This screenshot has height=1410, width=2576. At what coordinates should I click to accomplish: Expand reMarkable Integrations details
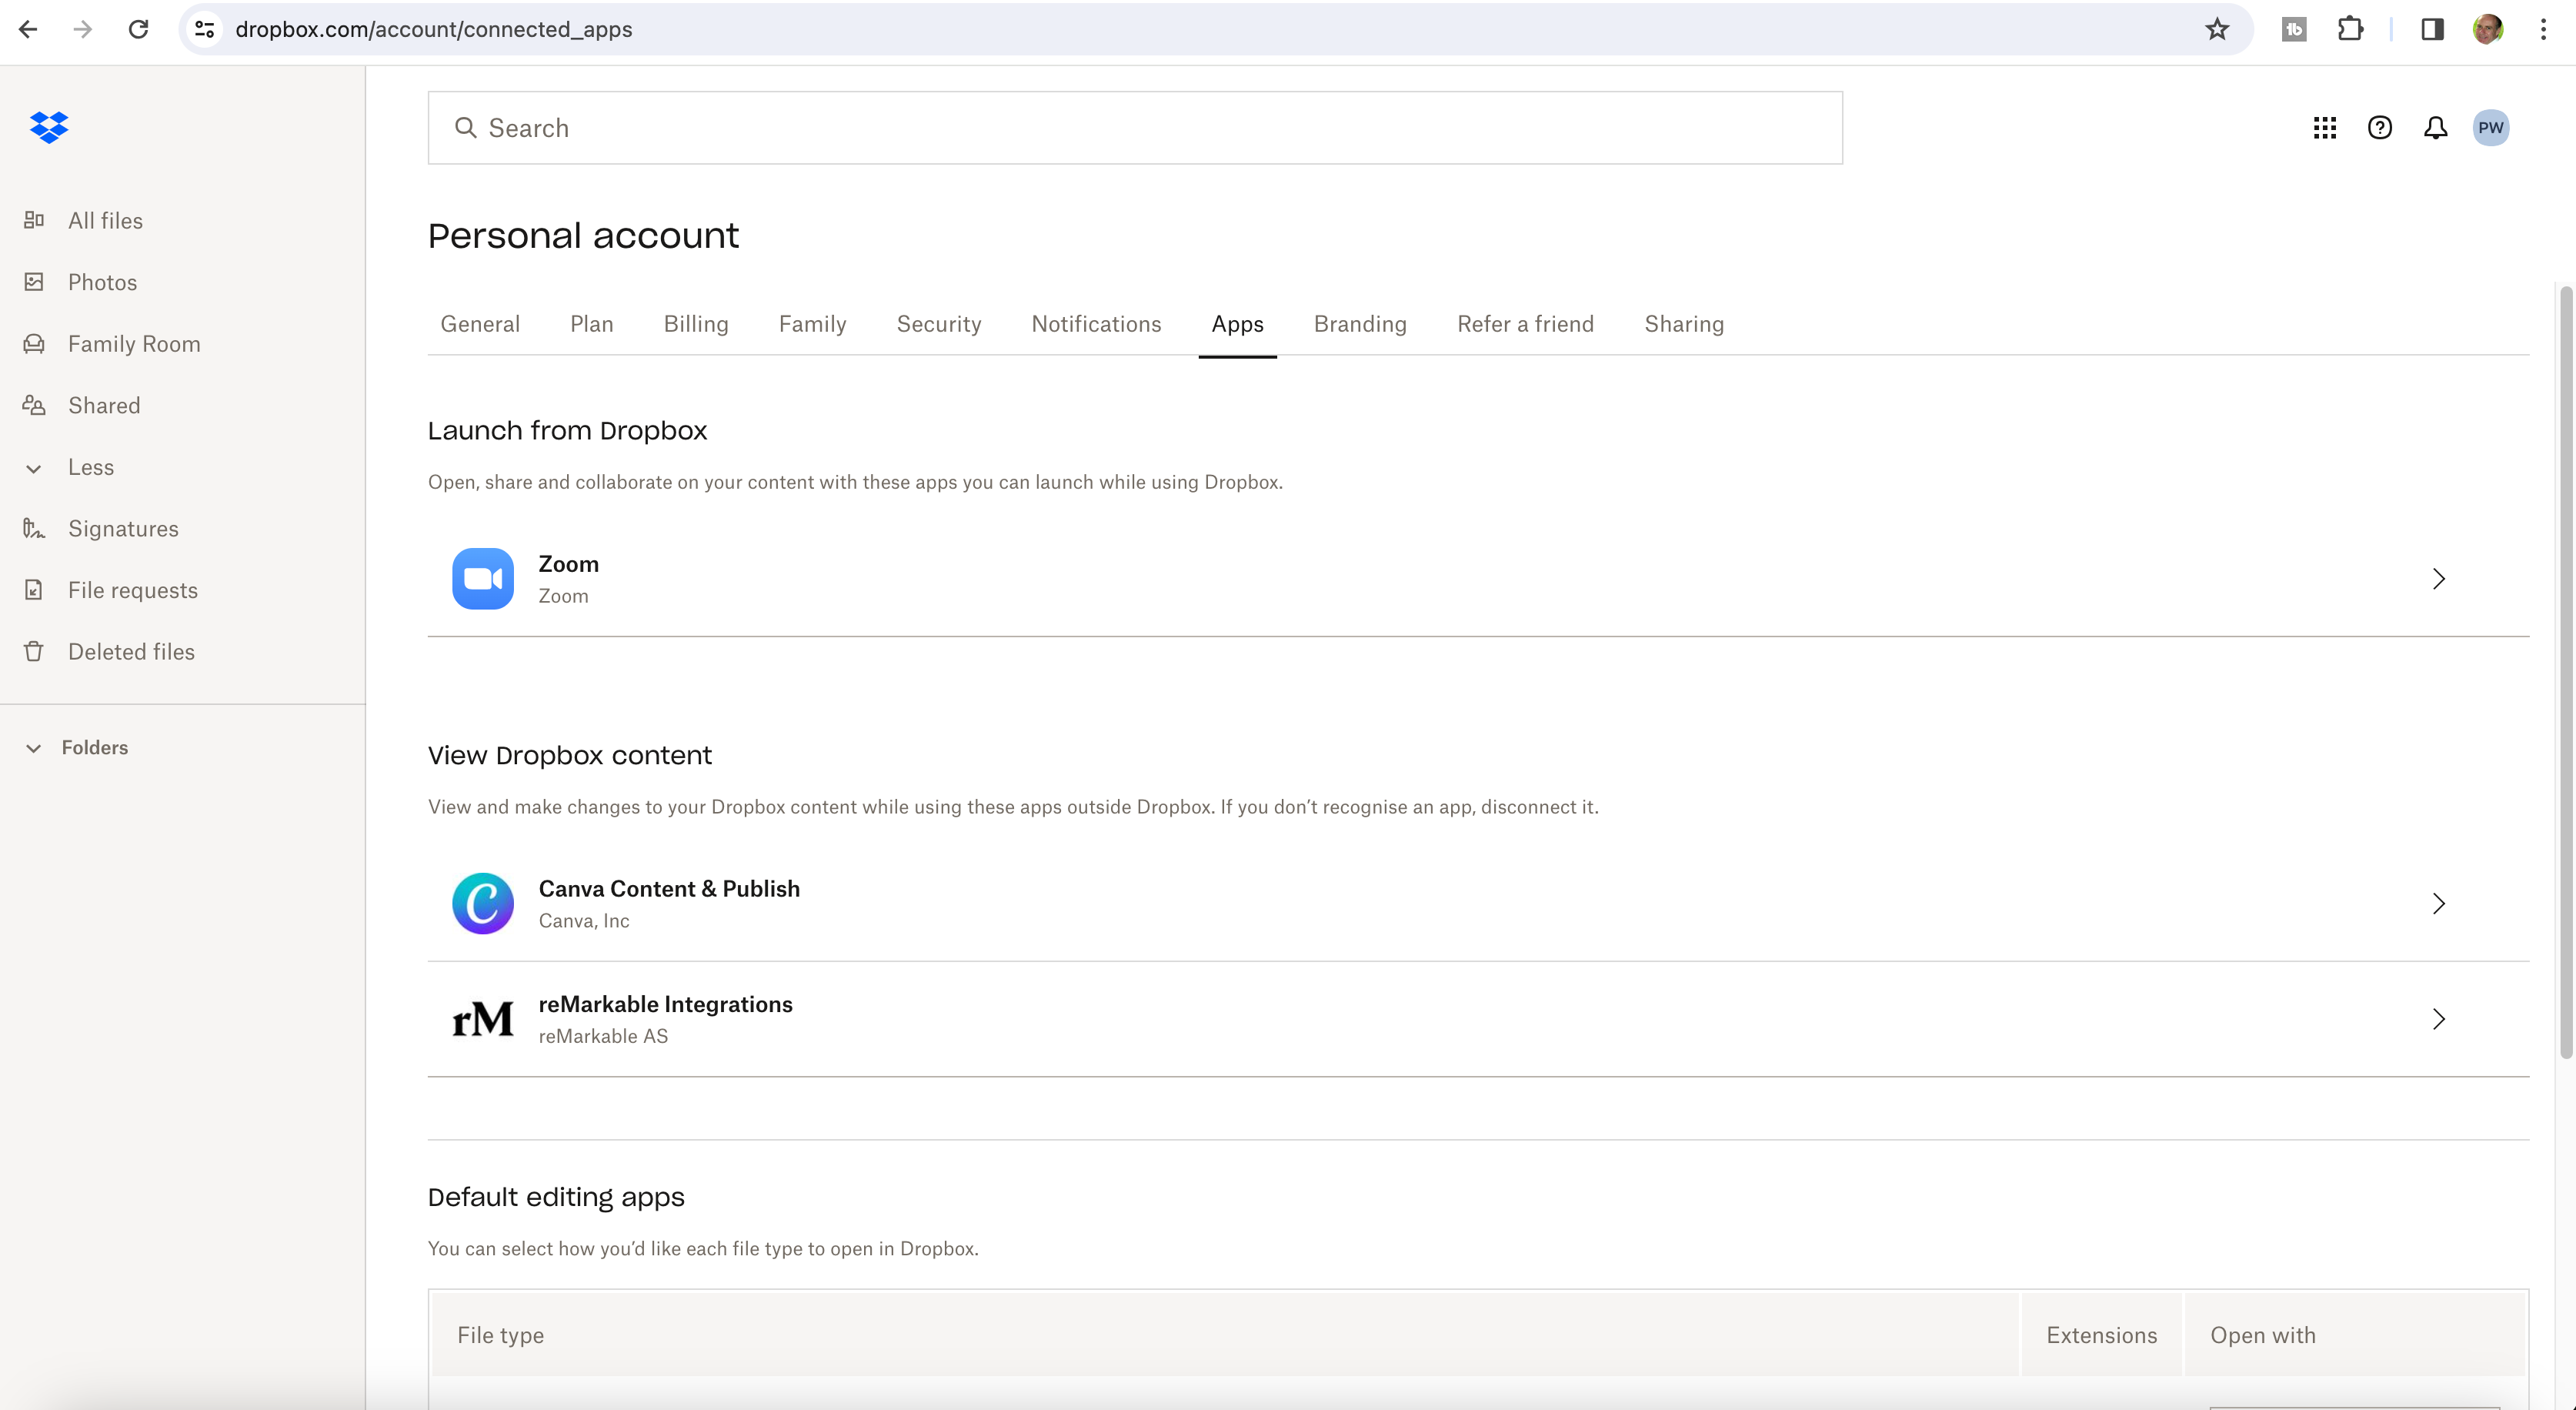pos(2439,1019)
